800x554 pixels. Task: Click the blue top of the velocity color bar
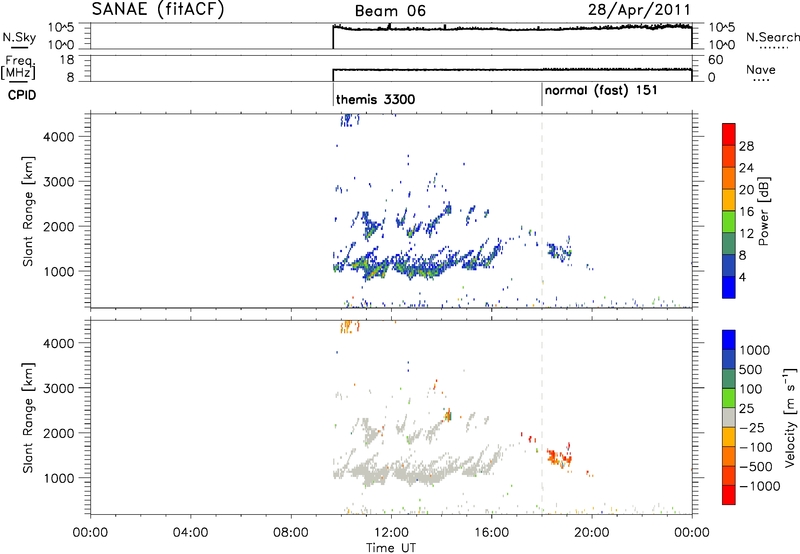[729, 340]
